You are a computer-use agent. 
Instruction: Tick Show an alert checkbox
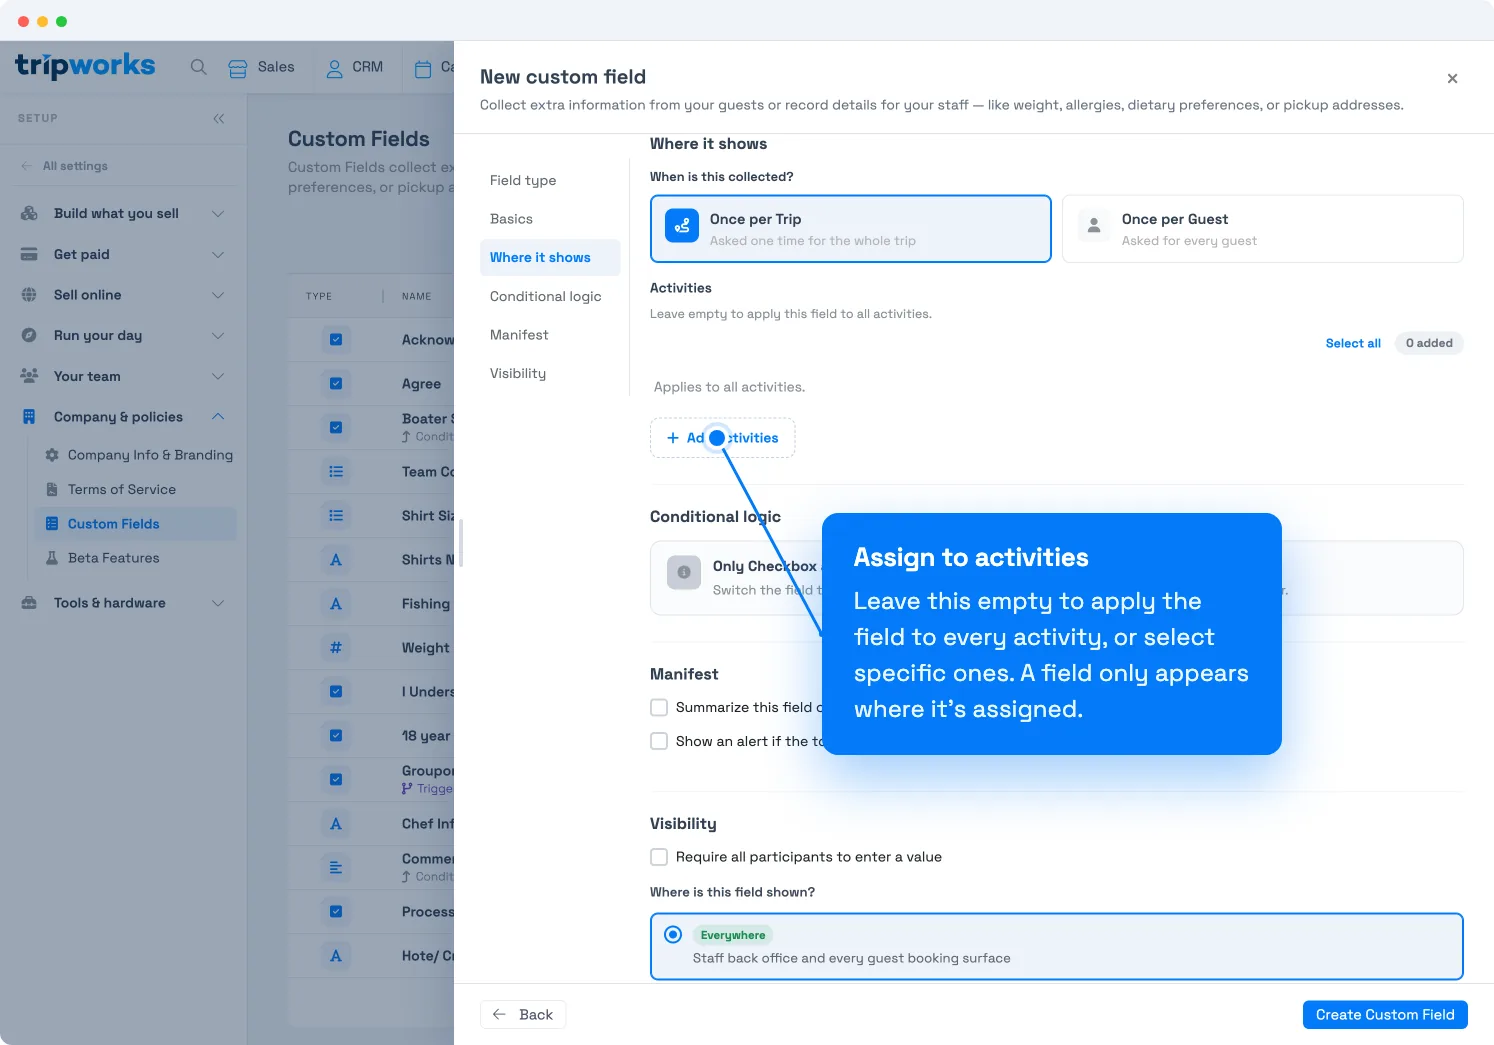(x=659, y=741)
